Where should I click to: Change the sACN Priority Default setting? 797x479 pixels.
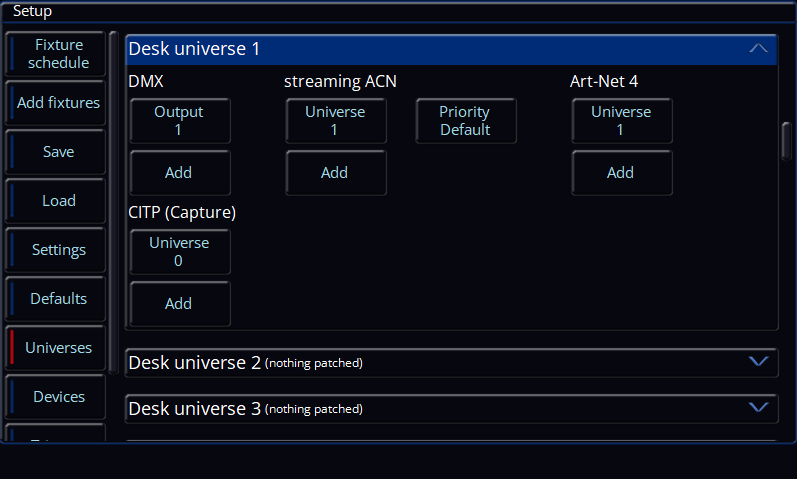tap(466, 121)
